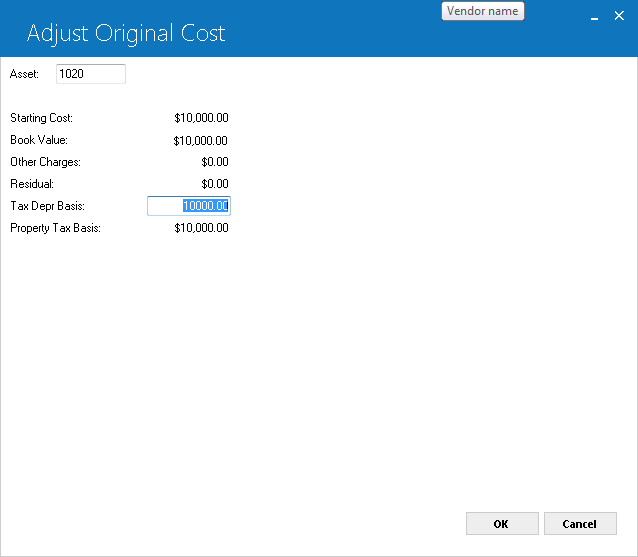Click the Starting Cost $10,000.00 value

coord(201,118)
